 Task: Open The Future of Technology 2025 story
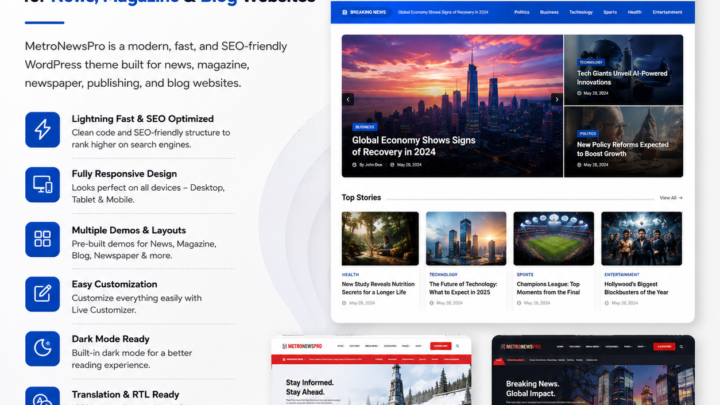(463, 288)
